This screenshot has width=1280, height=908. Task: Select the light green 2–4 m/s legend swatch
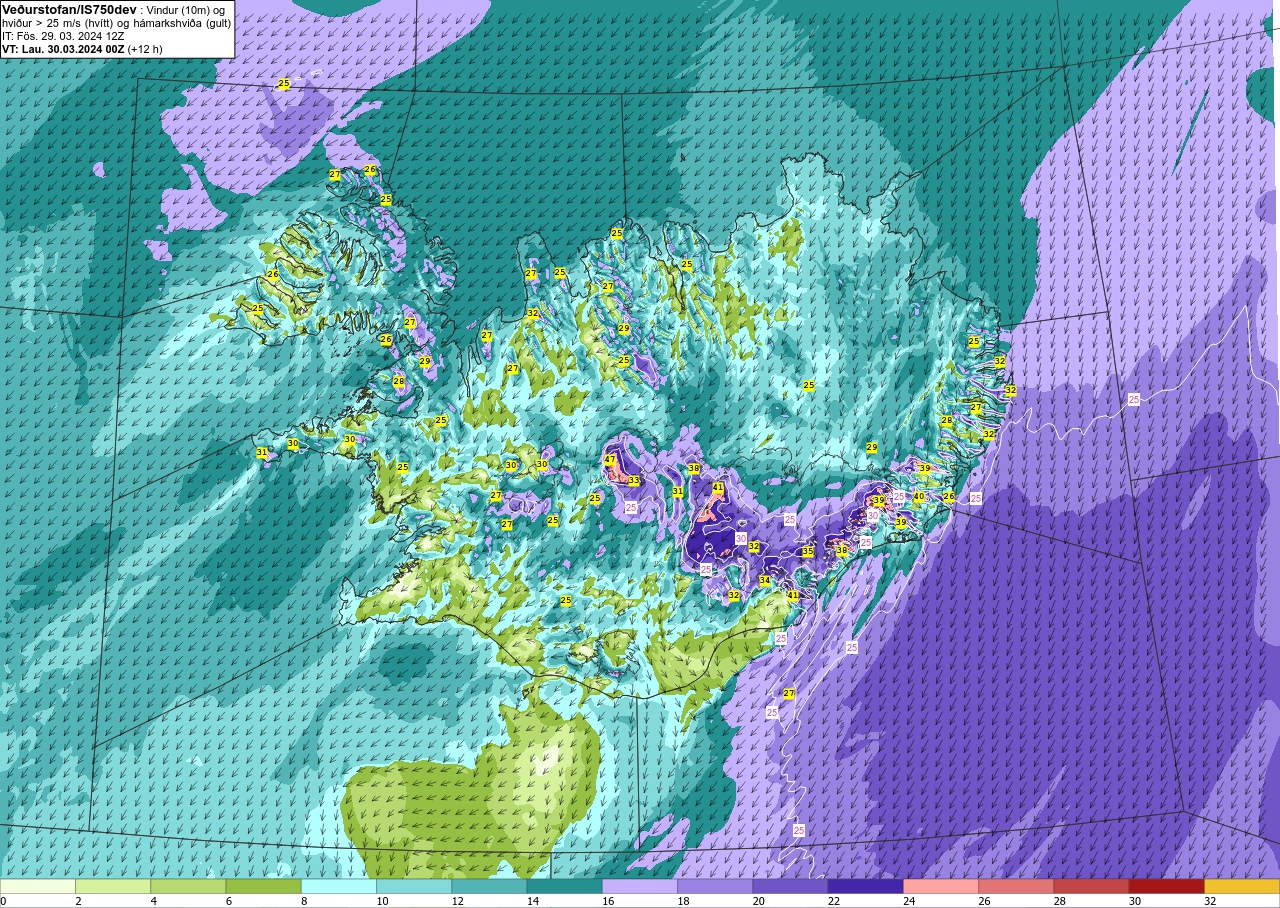(x=113, y=886)
